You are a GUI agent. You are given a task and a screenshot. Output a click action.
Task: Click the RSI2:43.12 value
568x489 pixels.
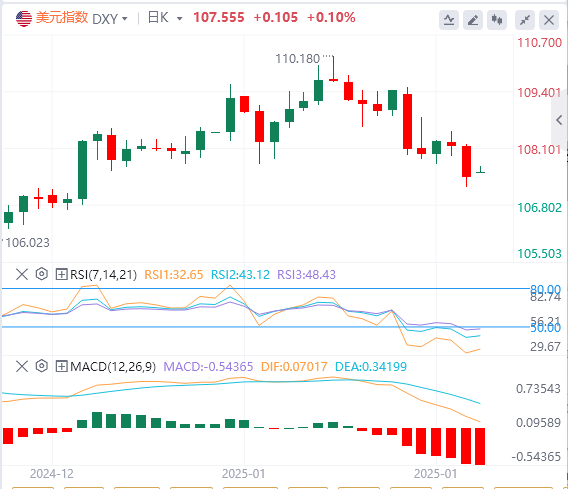pos(240,275)
